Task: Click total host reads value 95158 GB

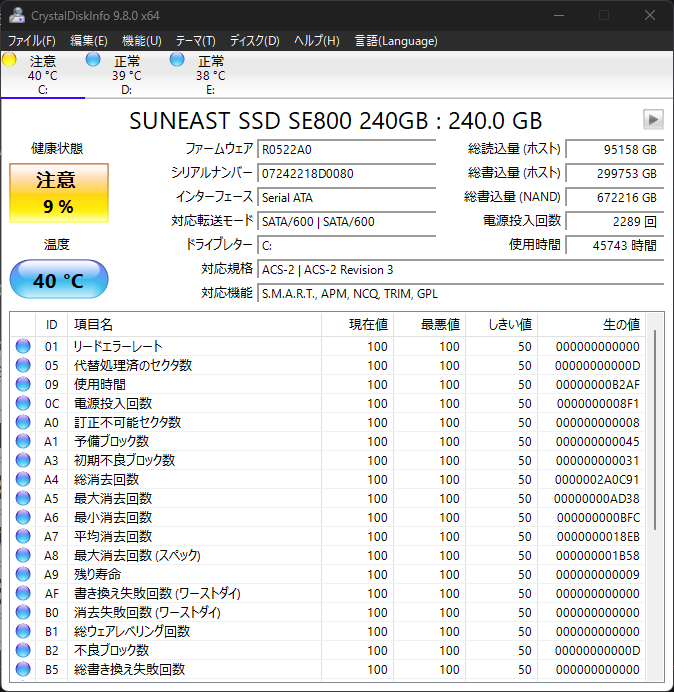Action: [615, 150]
